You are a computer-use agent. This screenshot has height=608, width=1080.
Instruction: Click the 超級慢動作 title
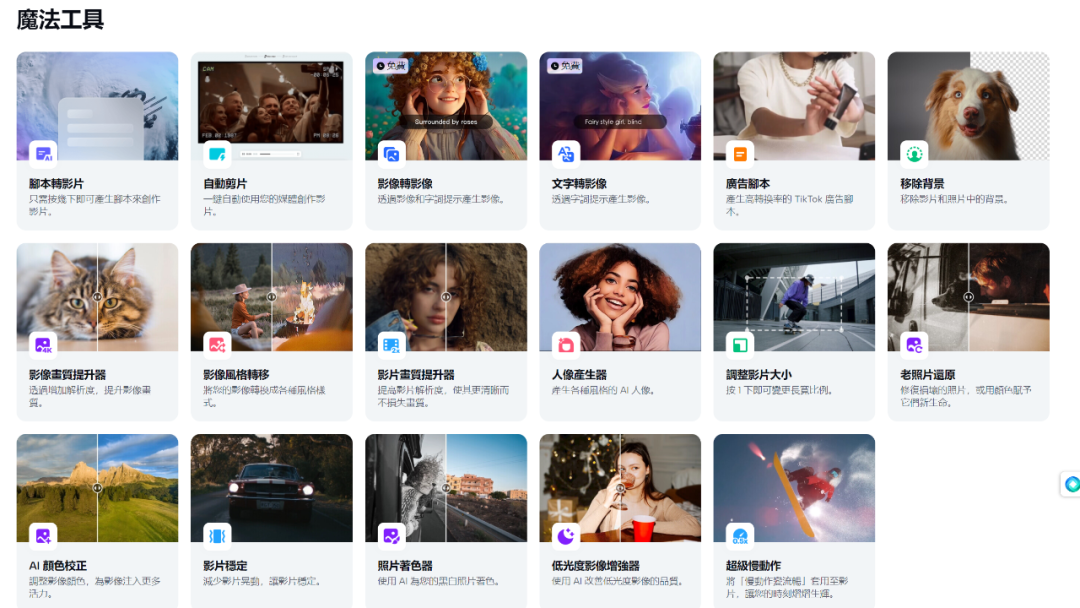(754, 565)
